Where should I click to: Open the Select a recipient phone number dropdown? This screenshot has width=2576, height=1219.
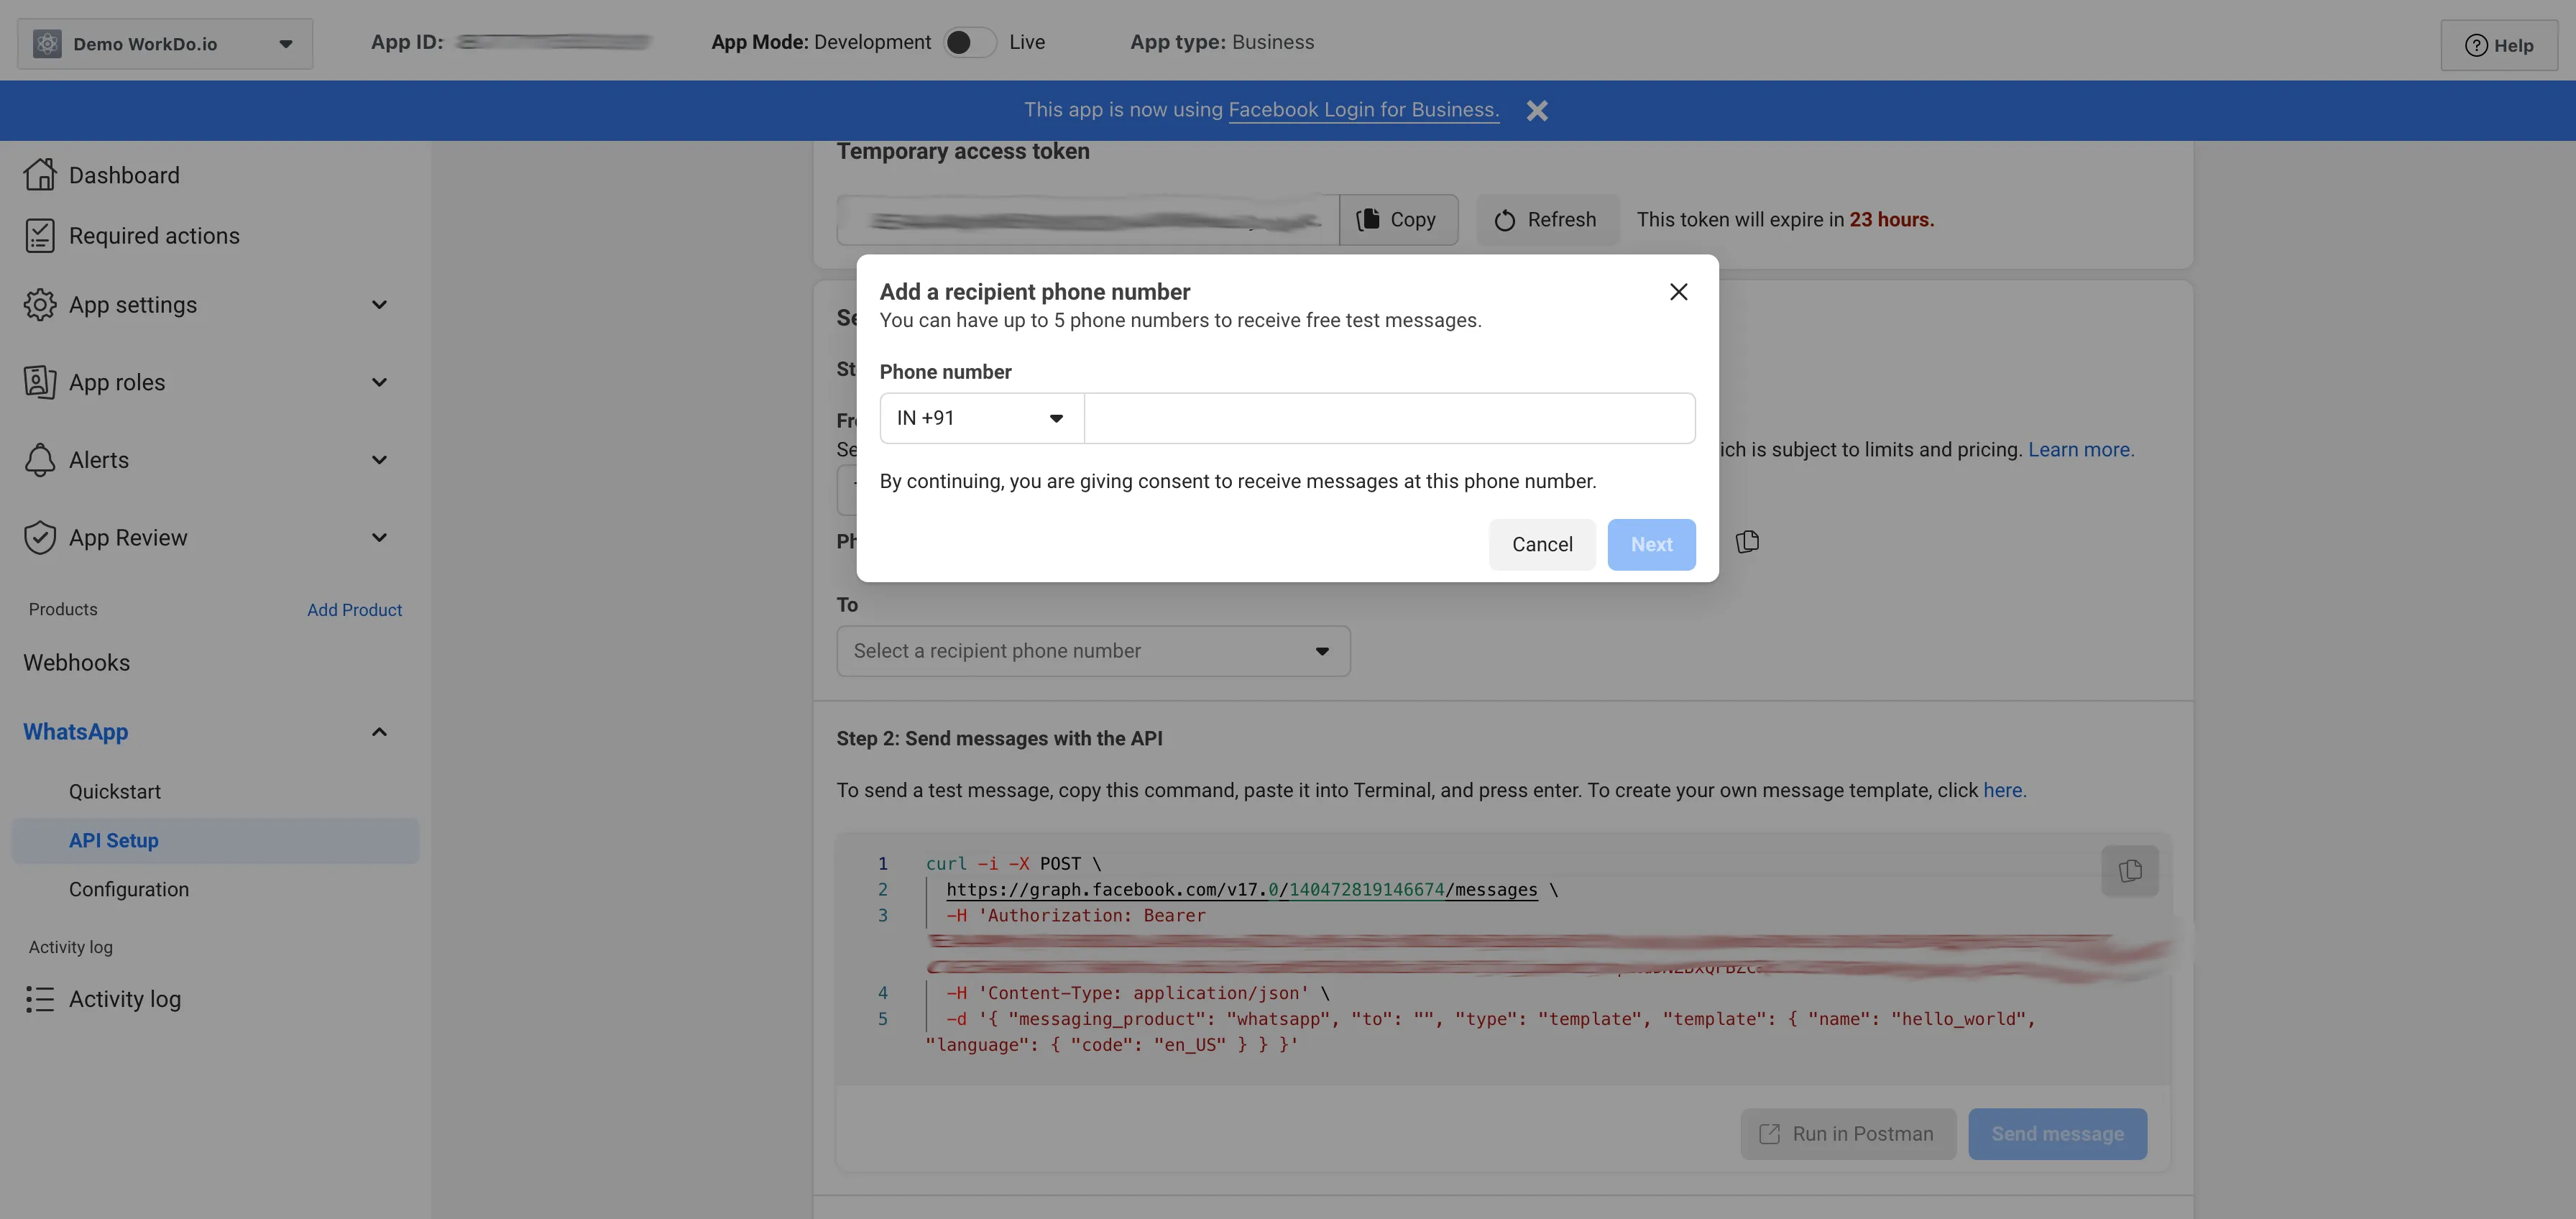[1093, 651]
